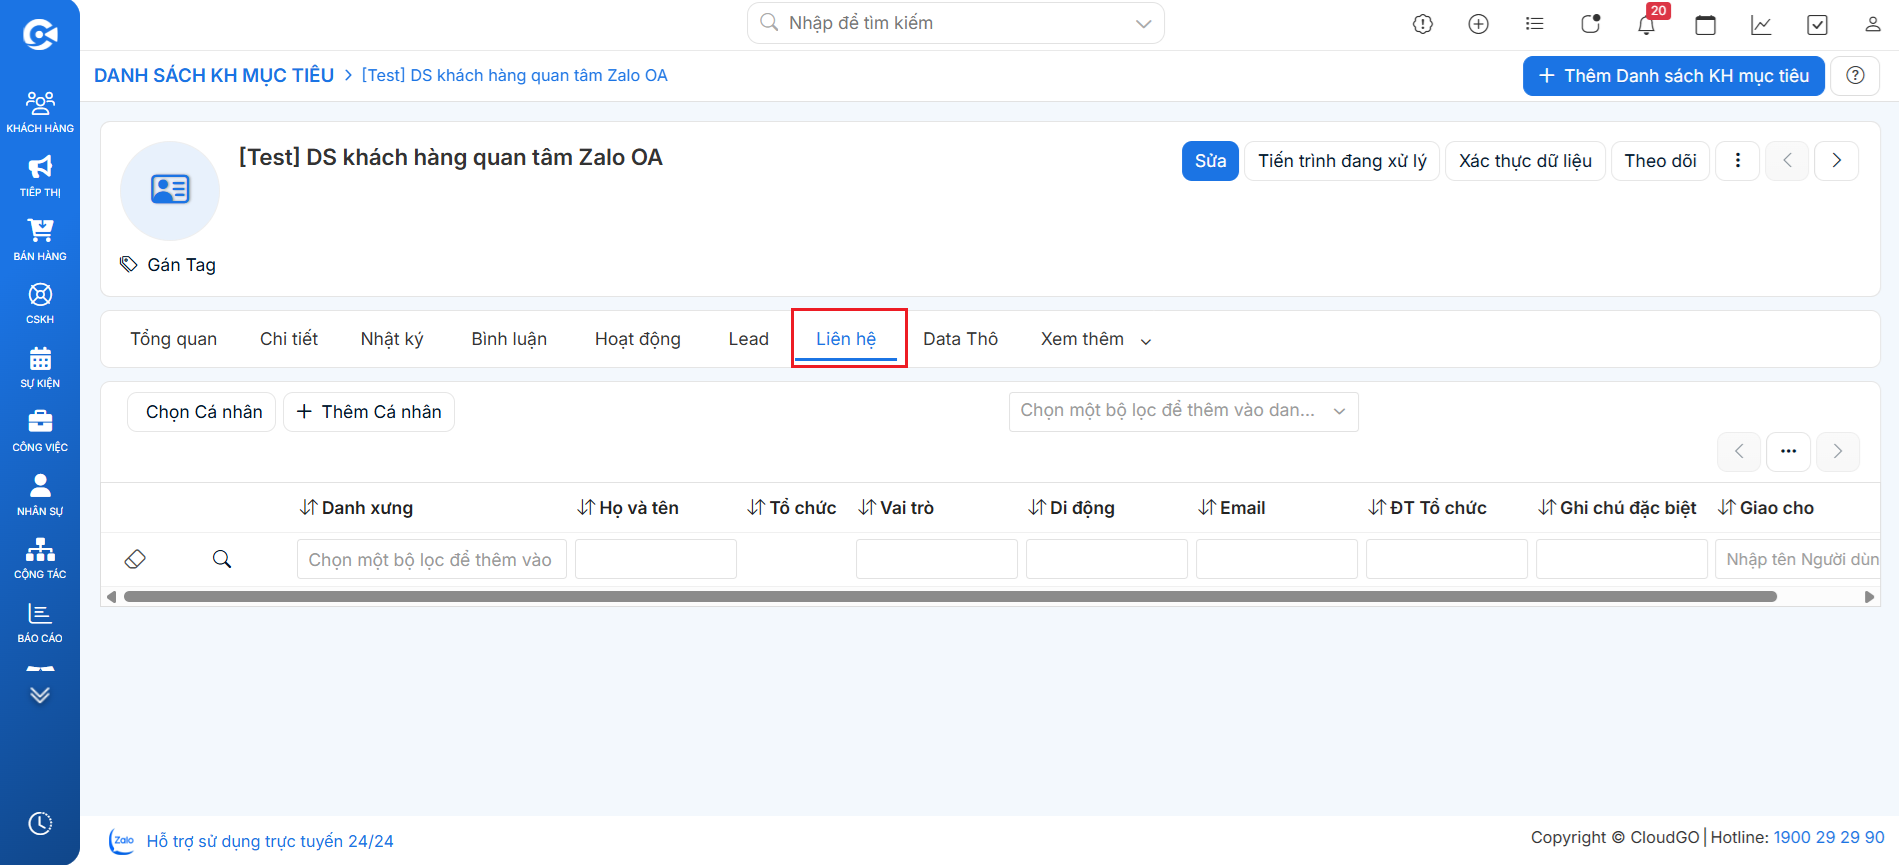This screenshot has height=865, width=1899.
Task: Switch to Lead tab
Action: click(749, 339)
